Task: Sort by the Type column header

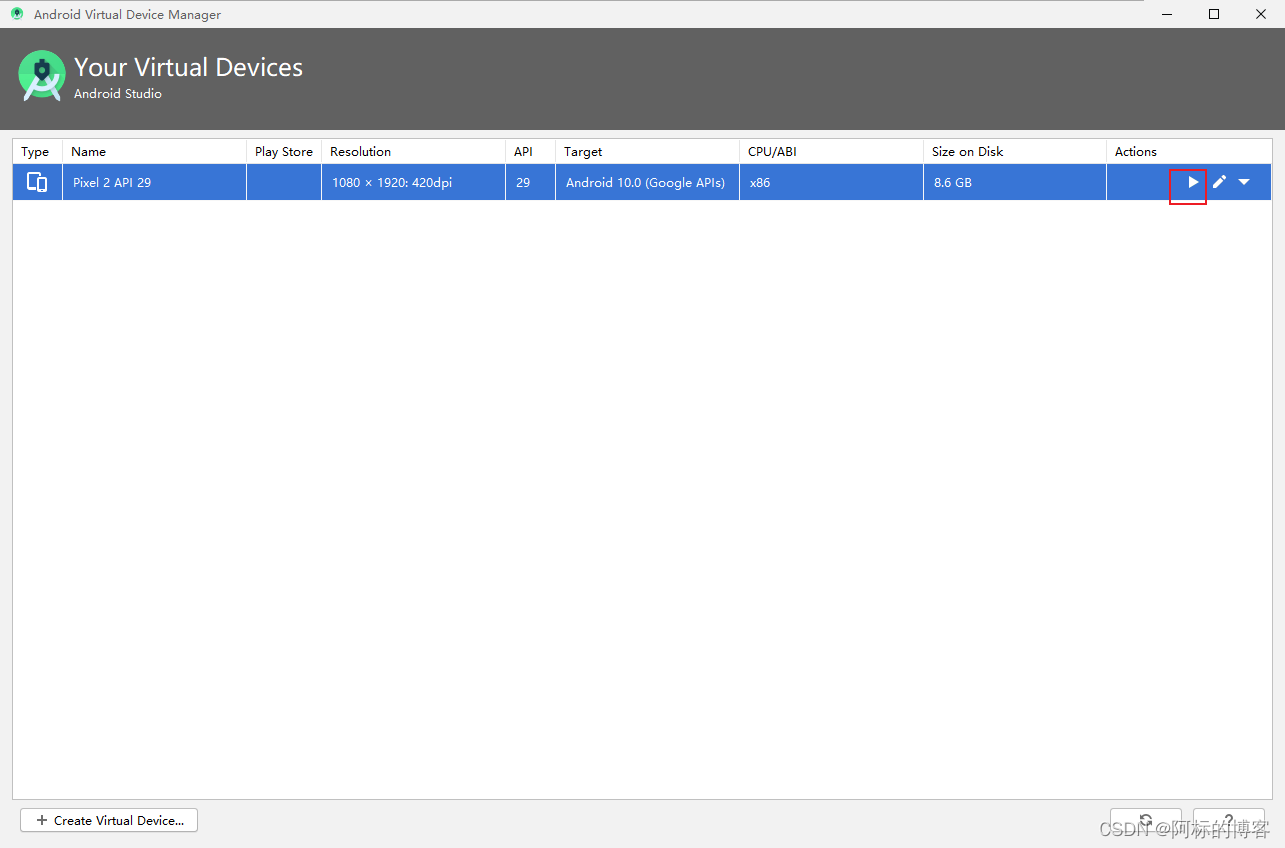Action: (38, 152)
